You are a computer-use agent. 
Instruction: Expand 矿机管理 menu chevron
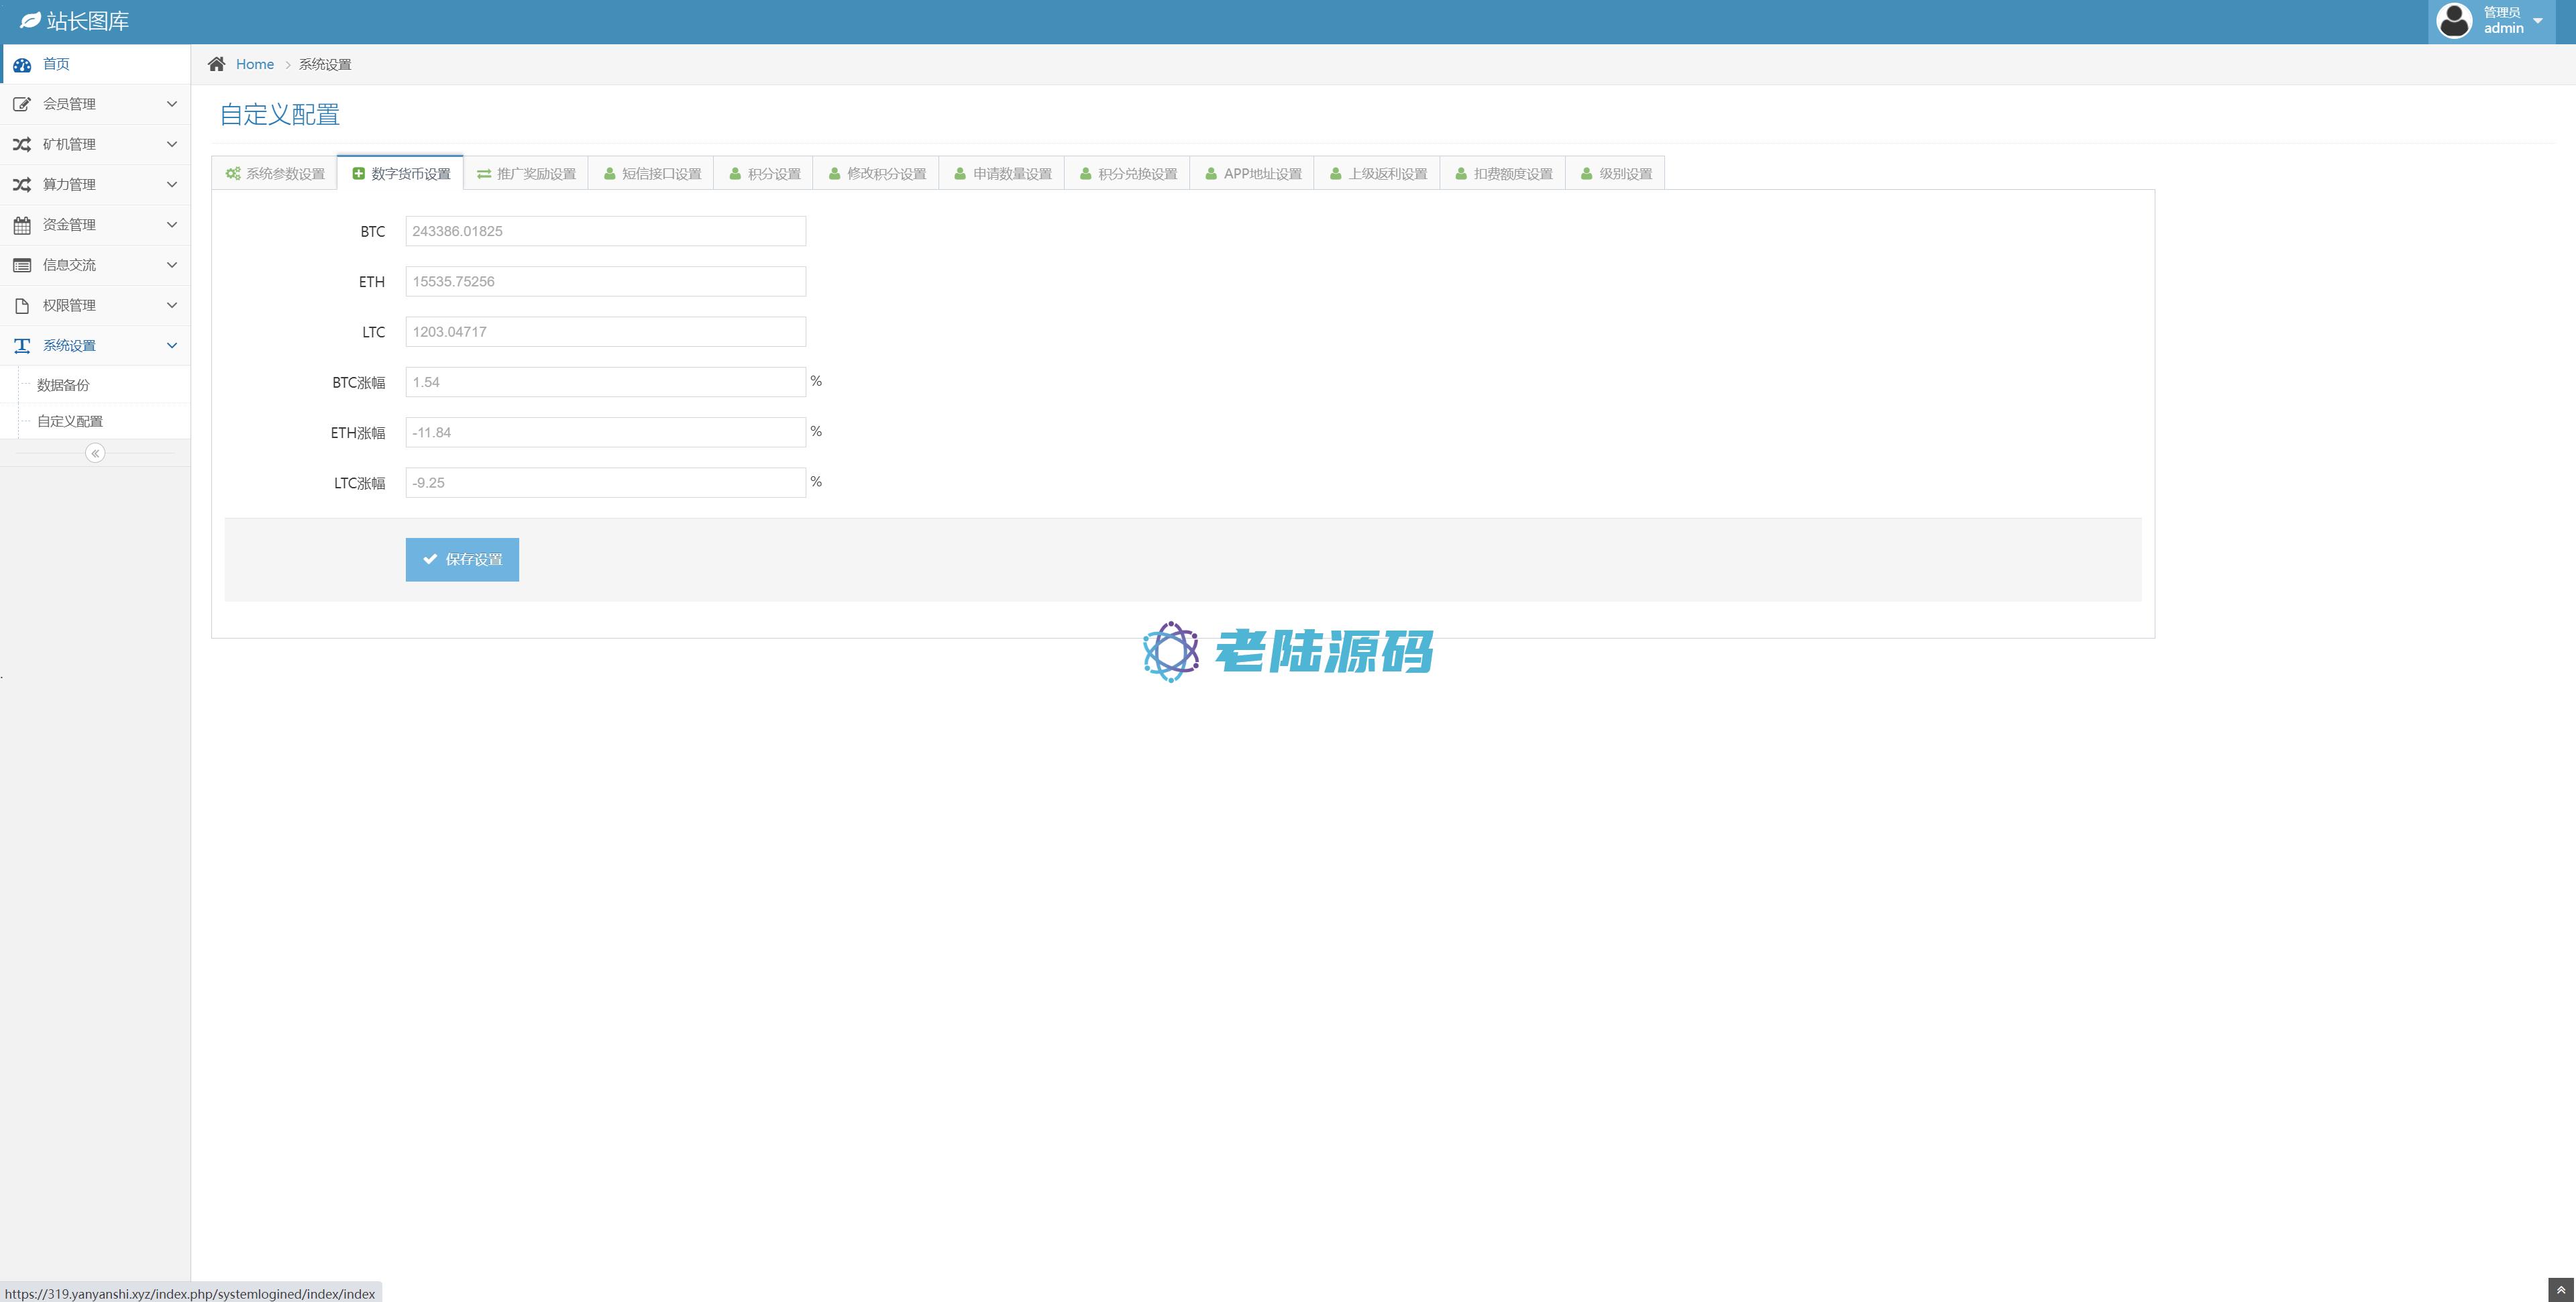pyautogui.click(x=171, y=144)
